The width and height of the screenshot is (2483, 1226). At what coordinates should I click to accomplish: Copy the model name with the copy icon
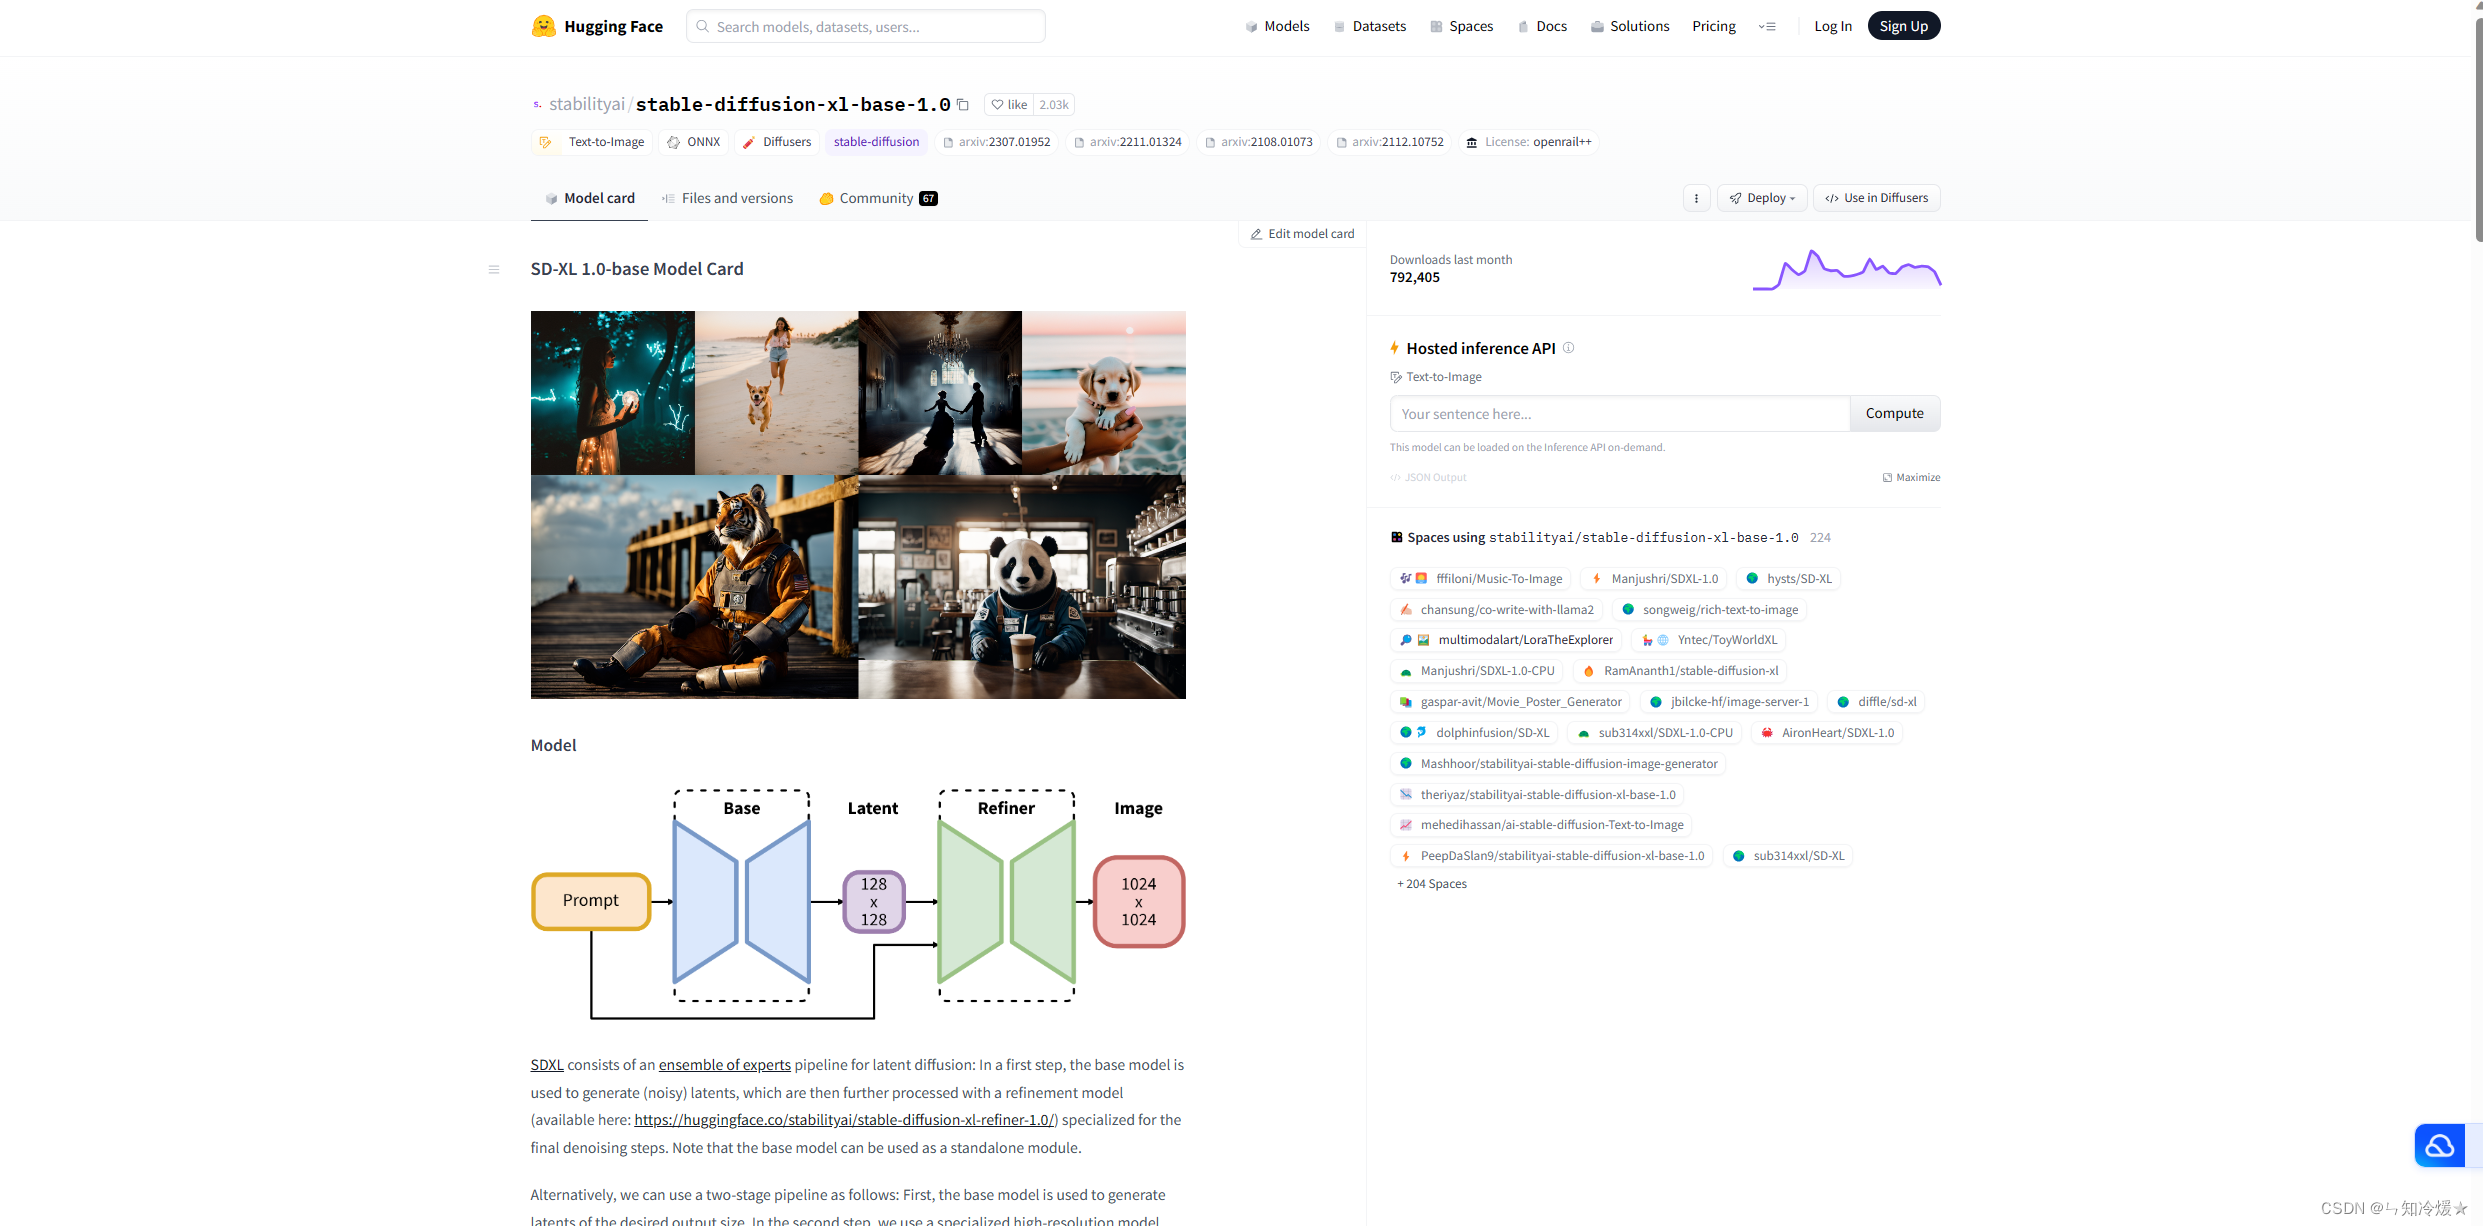tap(963, 104)
